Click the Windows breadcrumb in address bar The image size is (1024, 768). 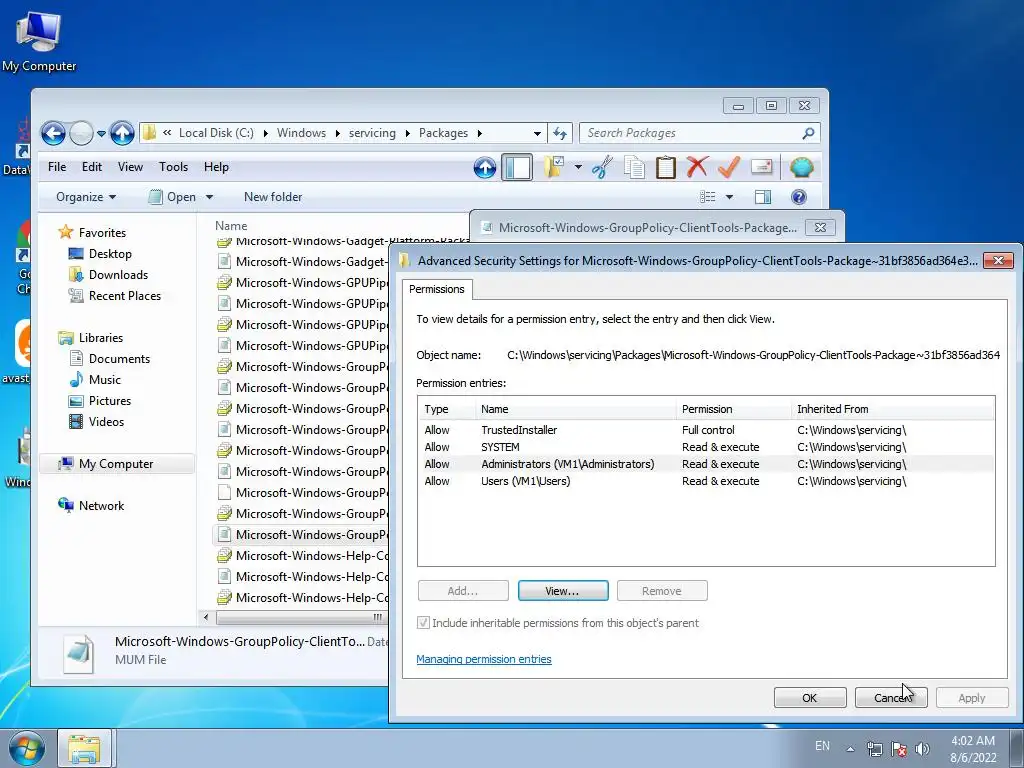(x=301, y=133)
